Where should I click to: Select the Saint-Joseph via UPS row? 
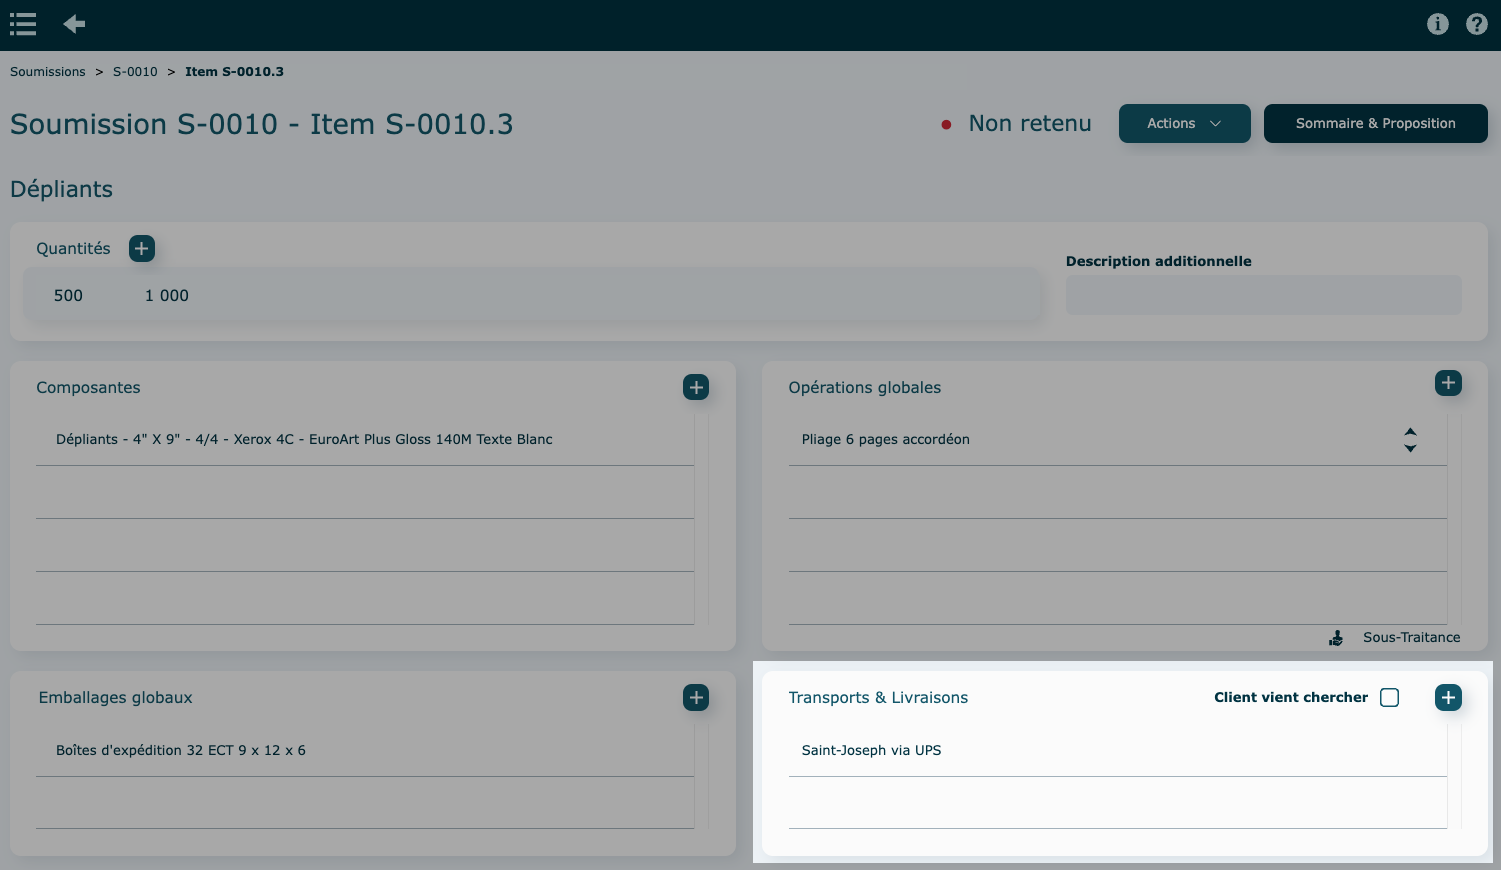click(x=871, y=750)
